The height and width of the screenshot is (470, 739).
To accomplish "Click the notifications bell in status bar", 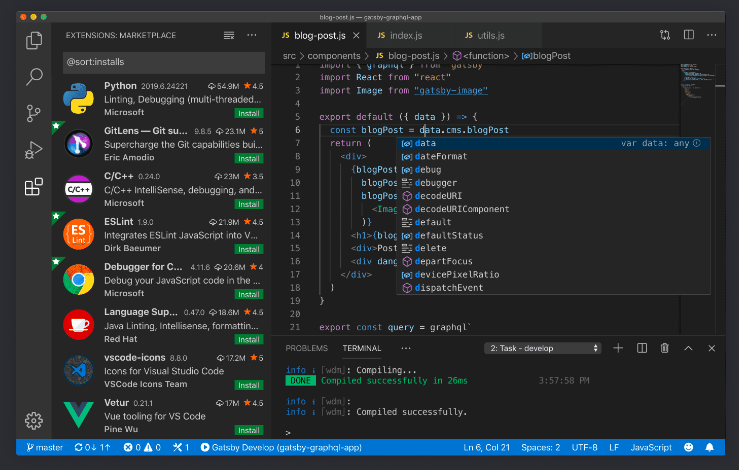I will point(712,447).
